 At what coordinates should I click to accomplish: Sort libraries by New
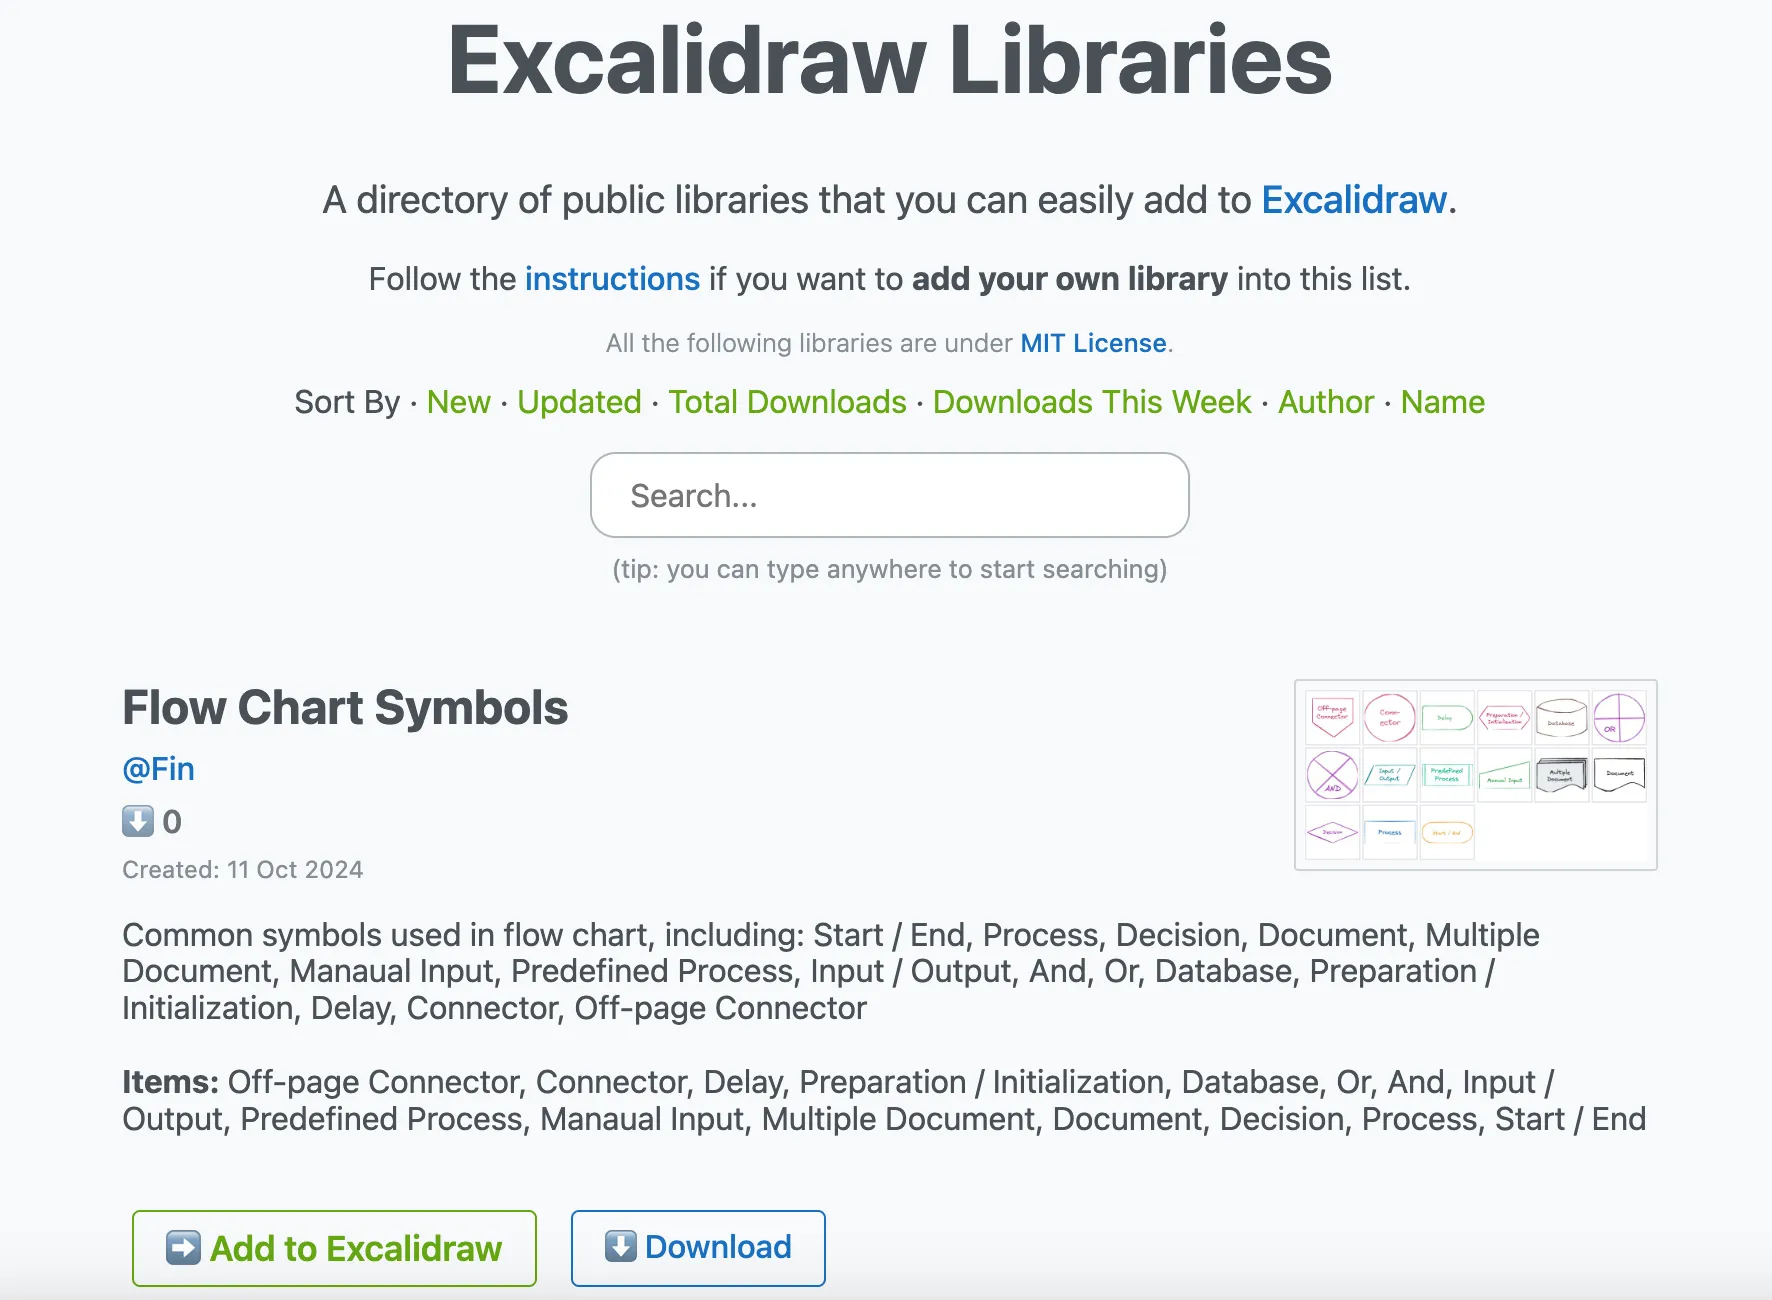coord(458,402)
